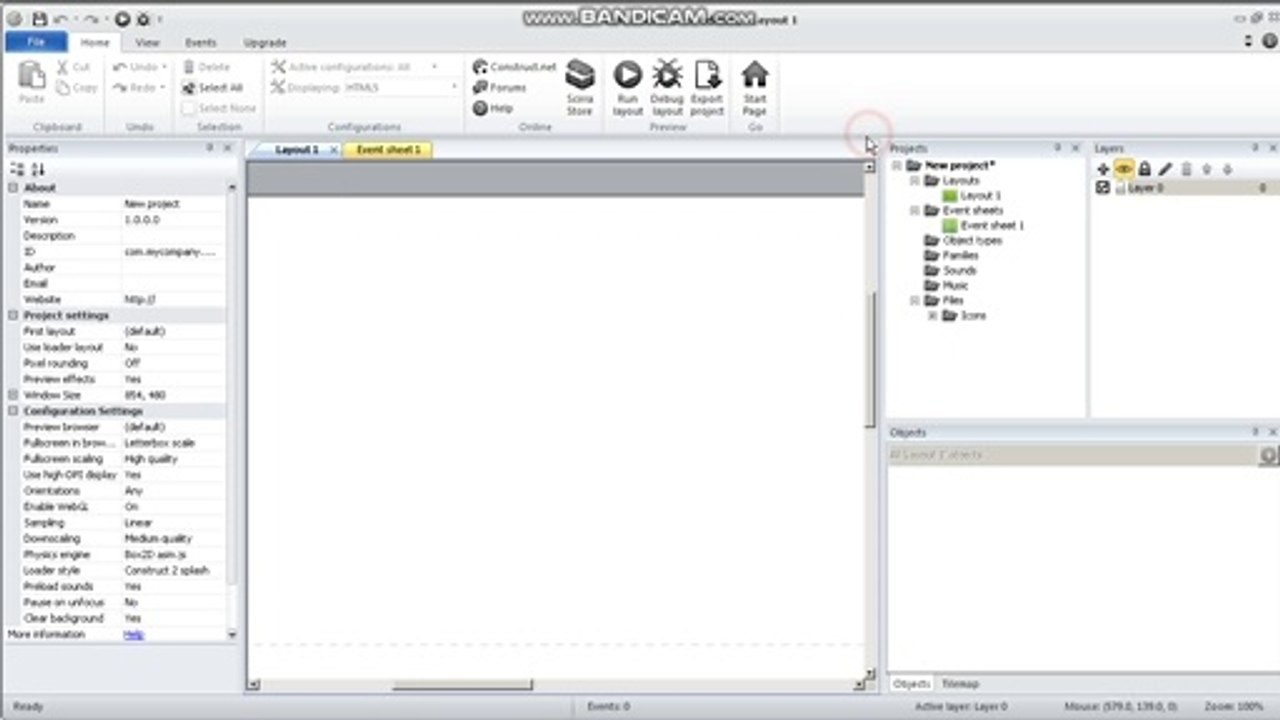Expand the Window Size property
Screen dimensions: 1280x720
[x=13, y=395]
